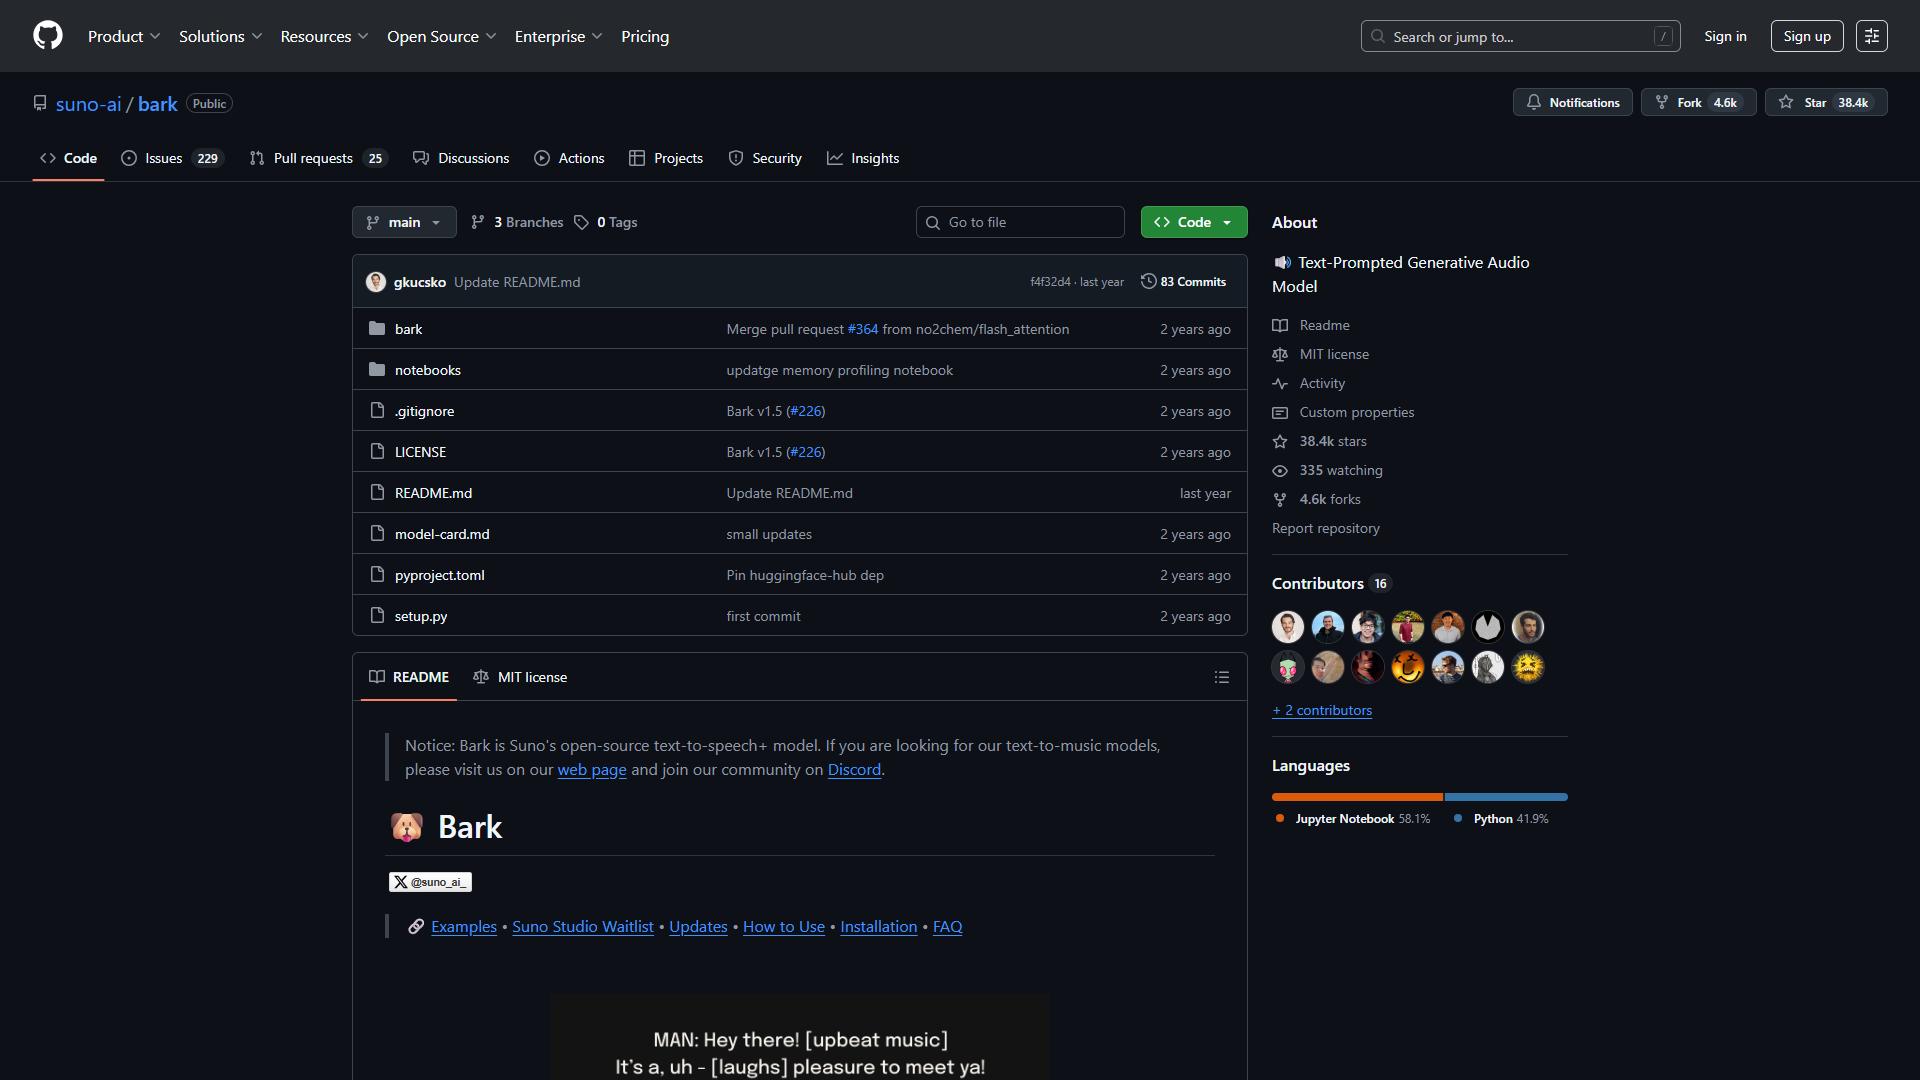
Task: Fork the bark repository
Action: tap(1698, 102)
